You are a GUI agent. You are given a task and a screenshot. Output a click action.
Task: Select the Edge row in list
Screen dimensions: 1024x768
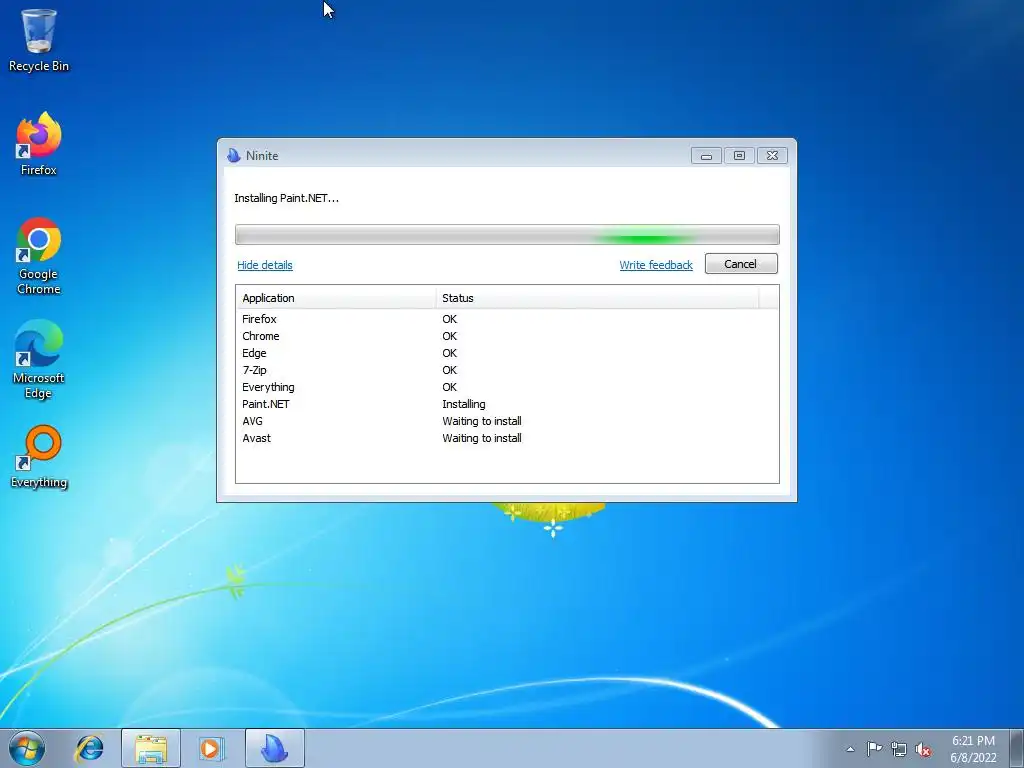[507, 353]
